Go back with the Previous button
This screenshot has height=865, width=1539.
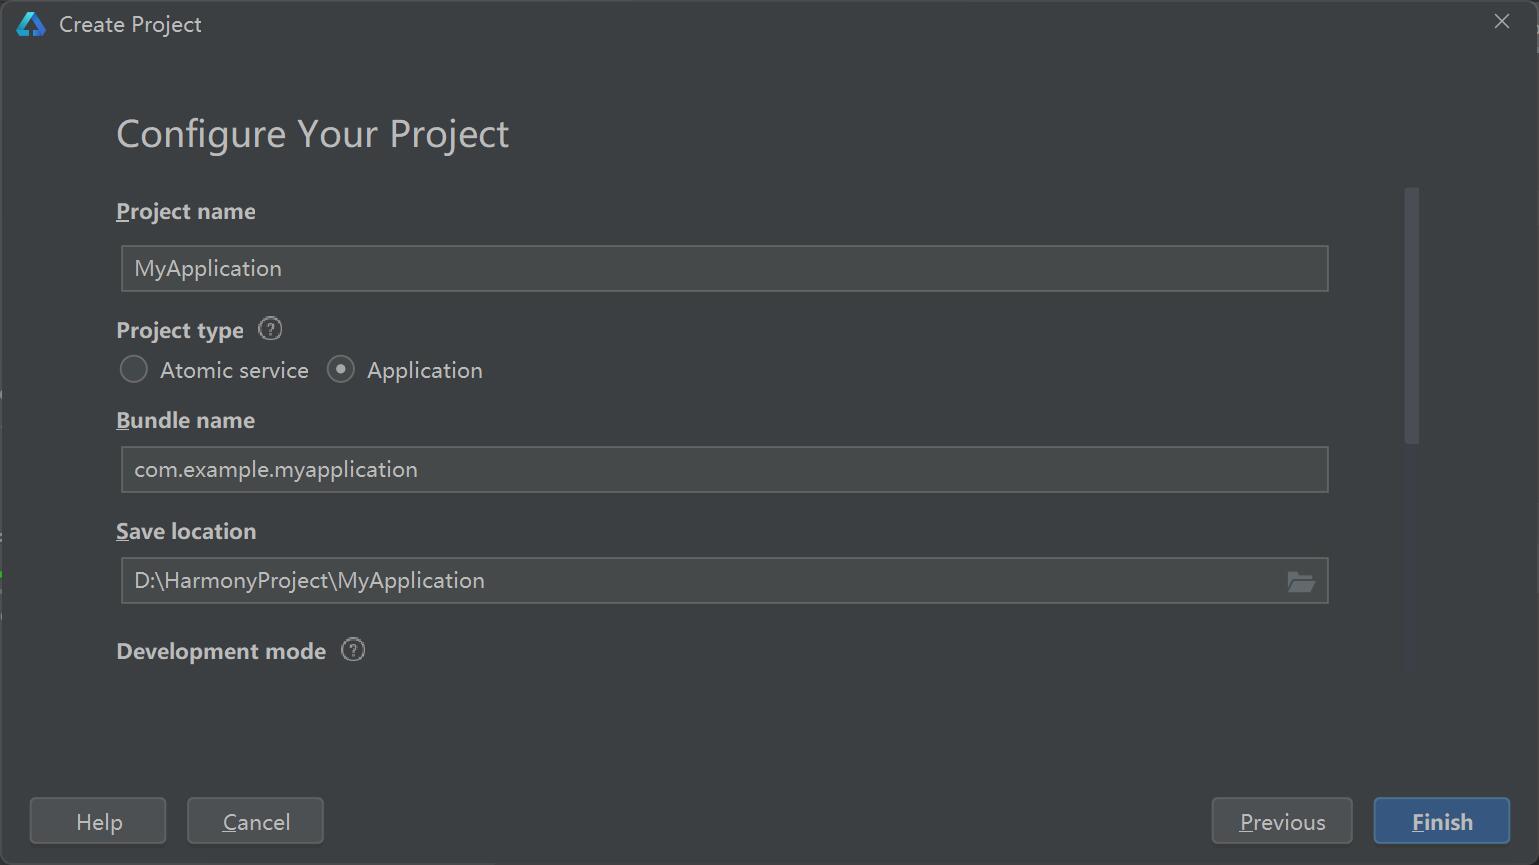pos(1281,821)
